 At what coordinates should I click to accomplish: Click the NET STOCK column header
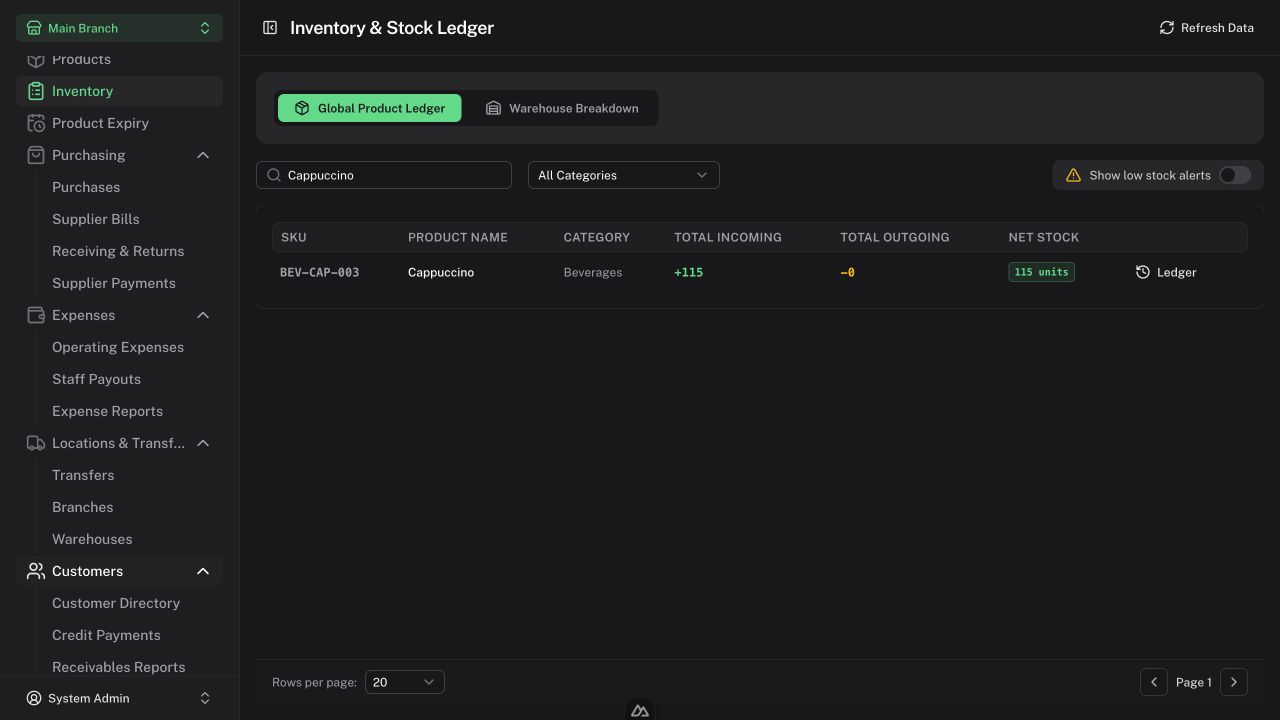(x=1044, y=237)
